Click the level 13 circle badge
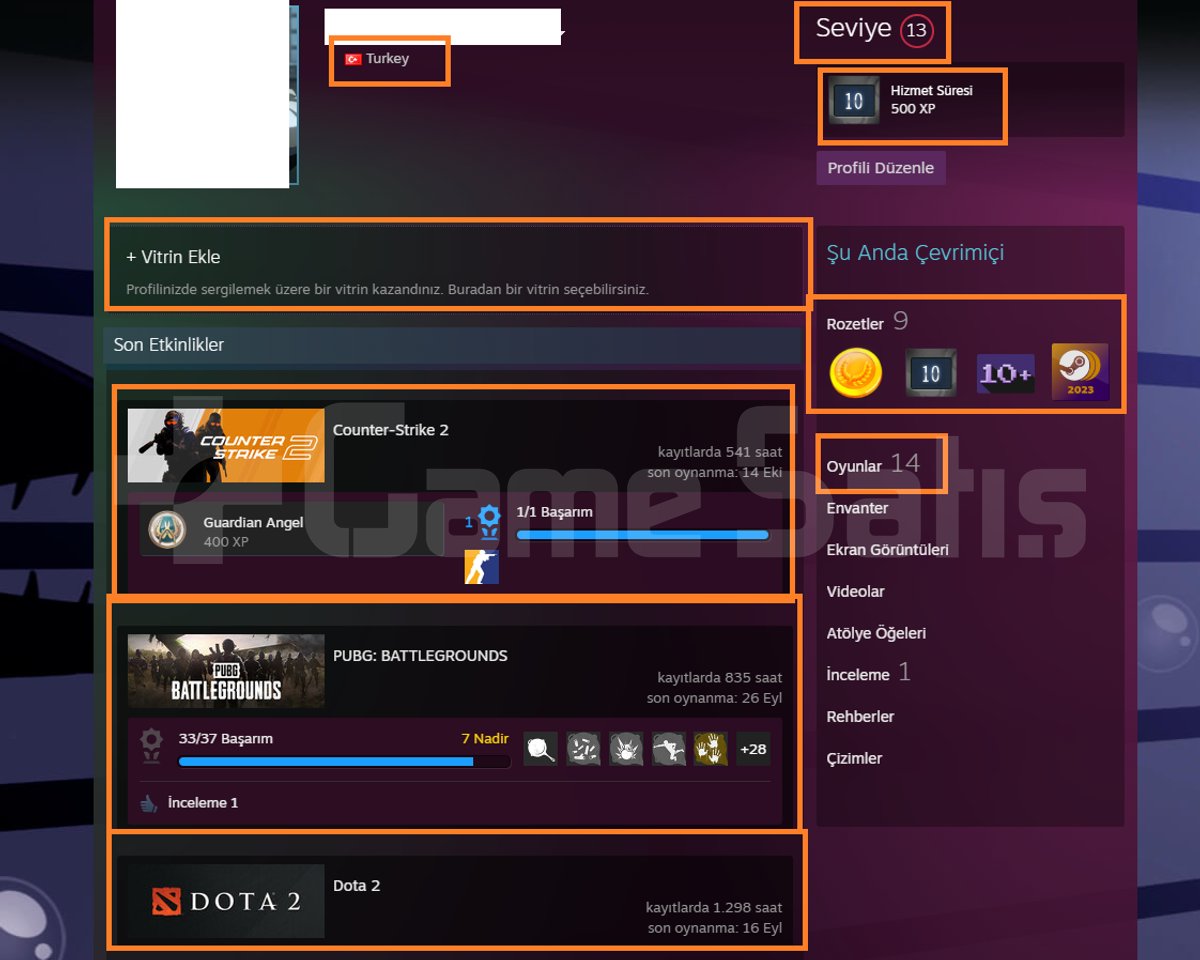Image resolution: width=1200 pixels, height=960 pixels. point(915,31)
